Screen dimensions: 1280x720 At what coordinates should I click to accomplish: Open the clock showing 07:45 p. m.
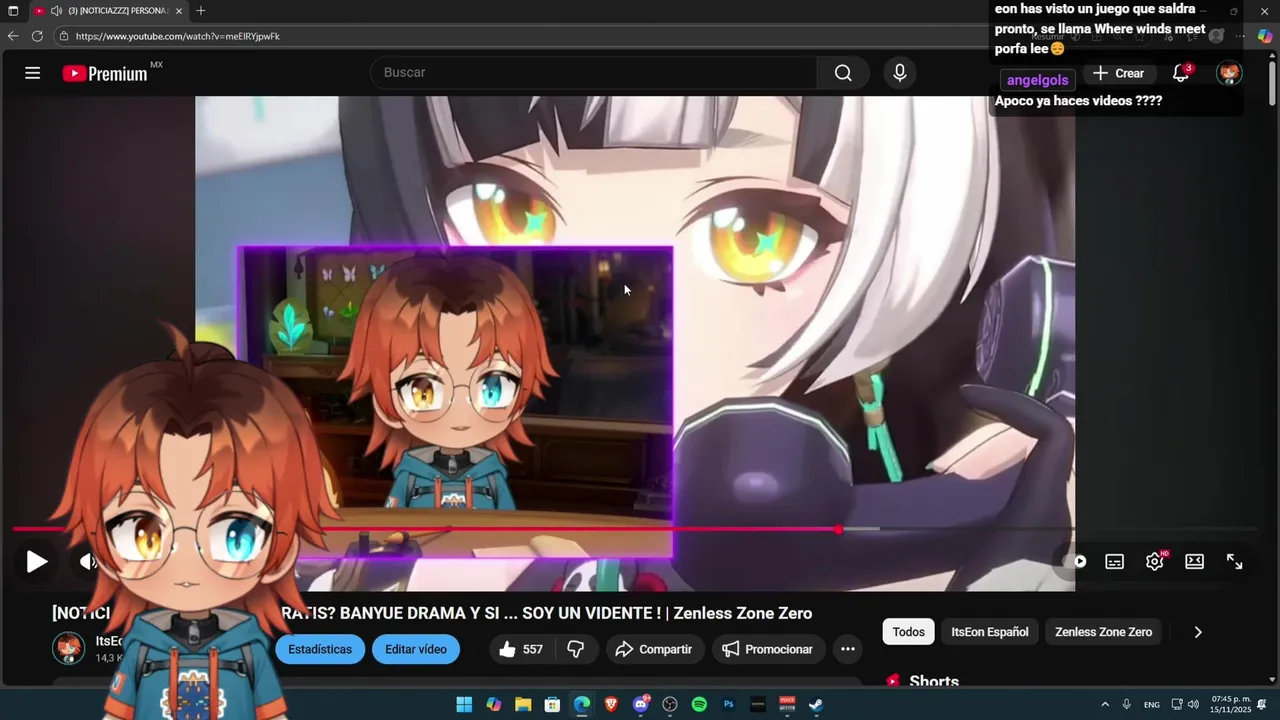pyautogui.click(x=1231, y=704)
